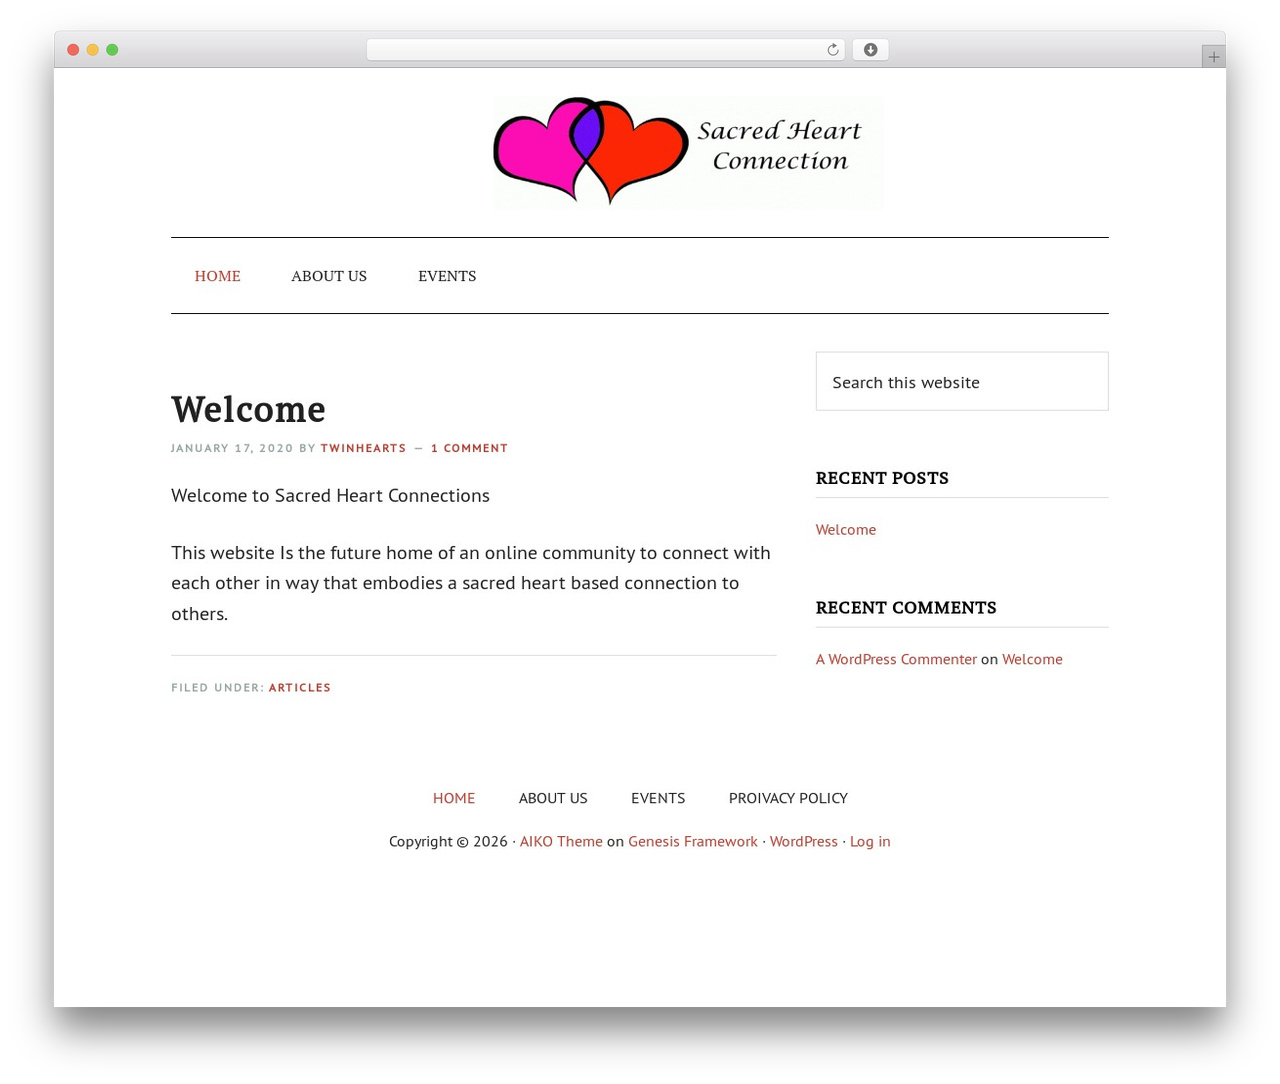Viewport: 1280px width, 1084px height.
Task: Follow the AIKO Theme link
Action: click(561, 841)
